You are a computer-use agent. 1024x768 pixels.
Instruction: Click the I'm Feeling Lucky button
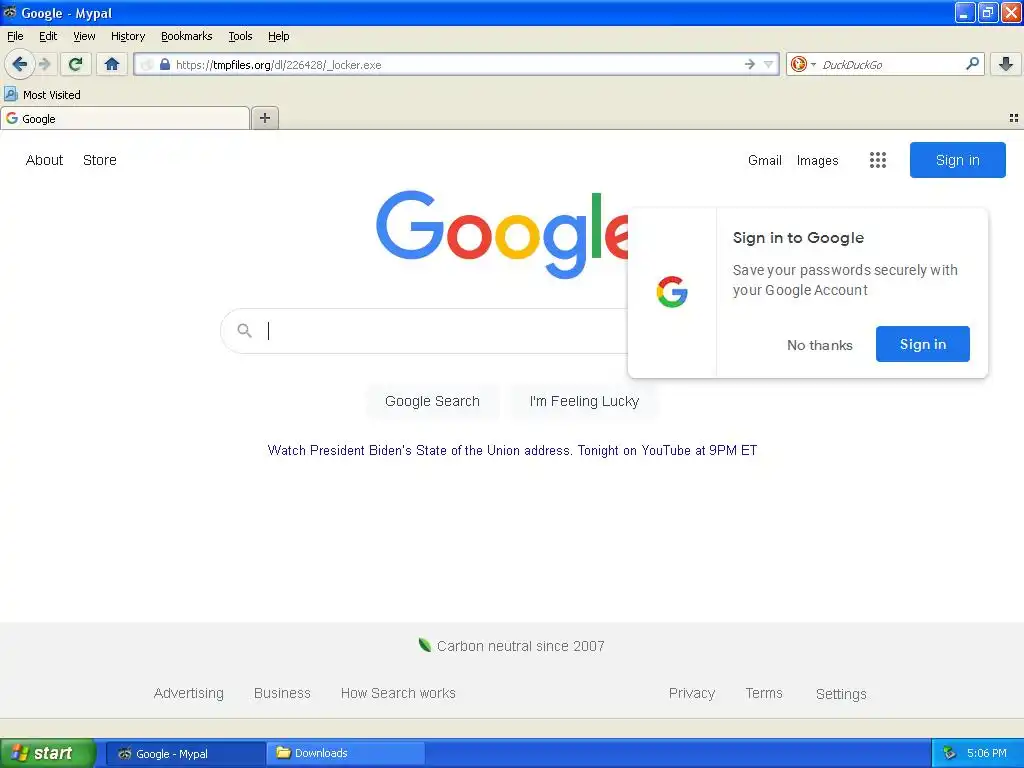tap(584, 401)
